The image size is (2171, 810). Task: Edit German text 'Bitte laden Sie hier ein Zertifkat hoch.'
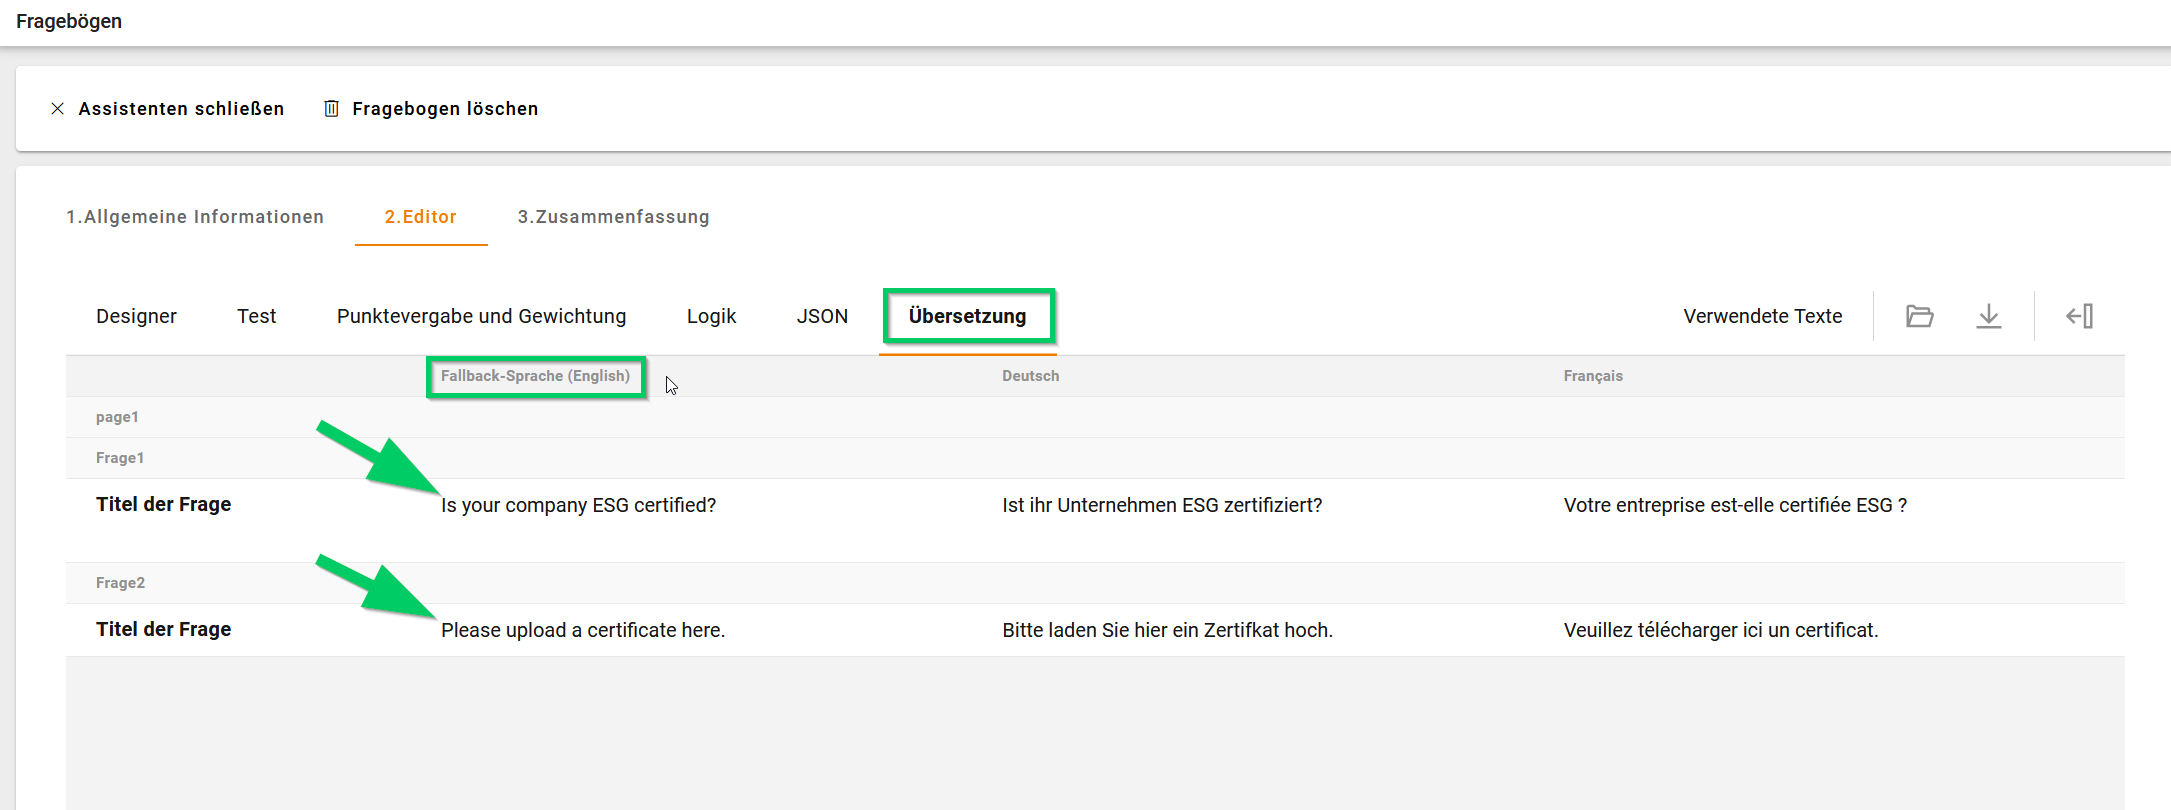[x=1167, y=630]
